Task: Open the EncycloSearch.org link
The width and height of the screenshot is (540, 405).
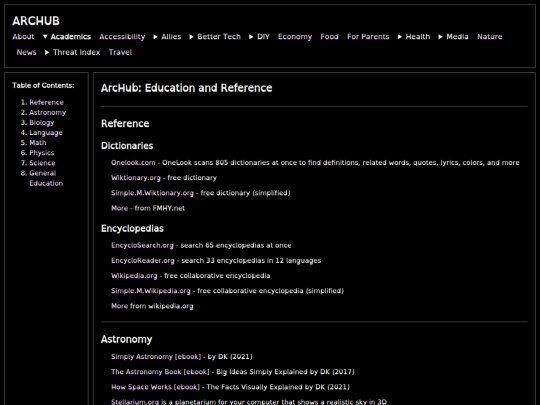Action: 142,245
